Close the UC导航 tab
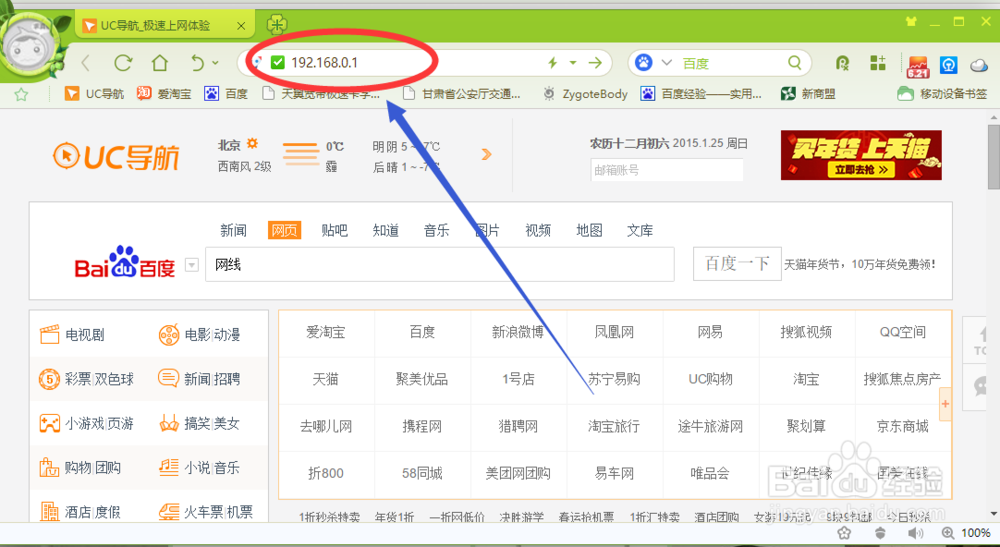Viewport: 1000px width, 547px height. pyautogui.click(x=240, y=26)
